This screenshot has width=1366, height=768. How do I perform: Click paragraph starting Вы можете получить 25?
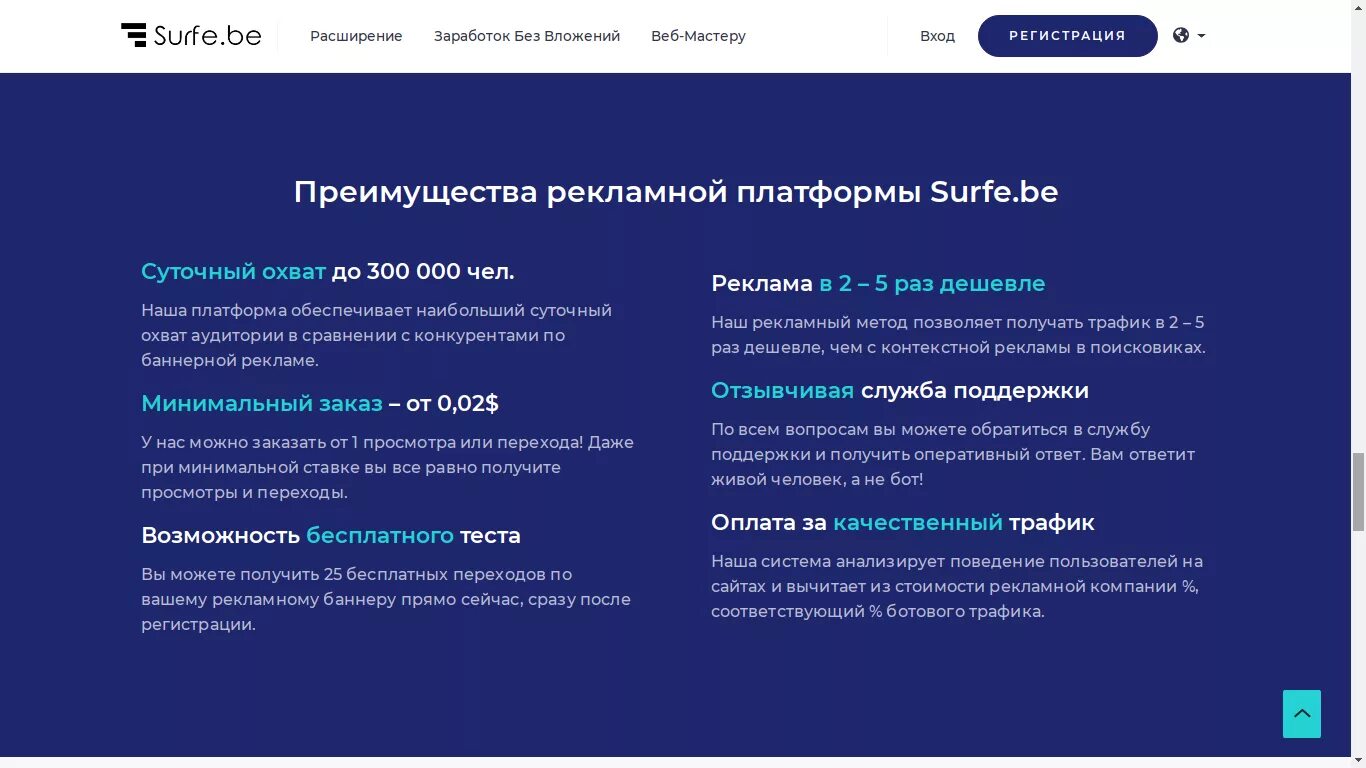coord(386,599)
